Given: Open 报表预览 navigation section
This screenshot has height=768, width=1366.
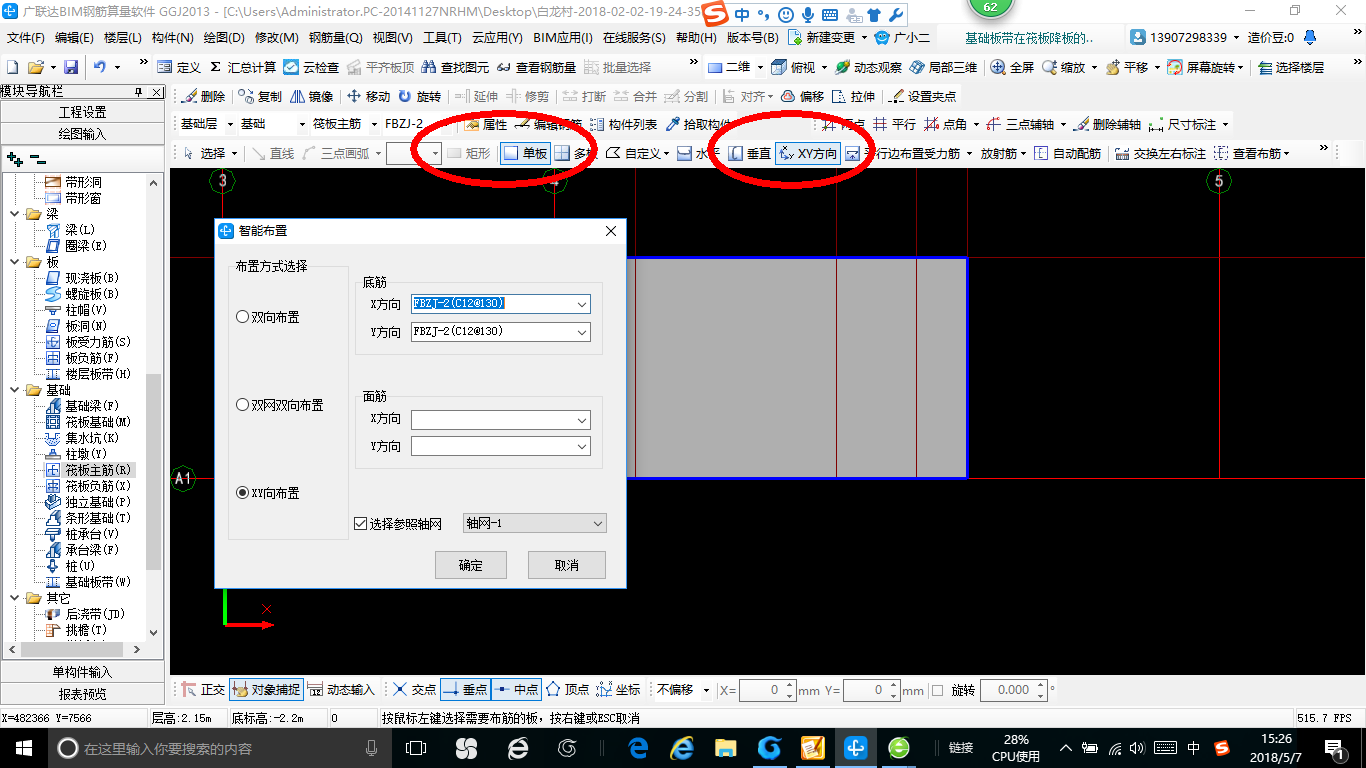Looking at the screenshot, I should tap(82, 694).
